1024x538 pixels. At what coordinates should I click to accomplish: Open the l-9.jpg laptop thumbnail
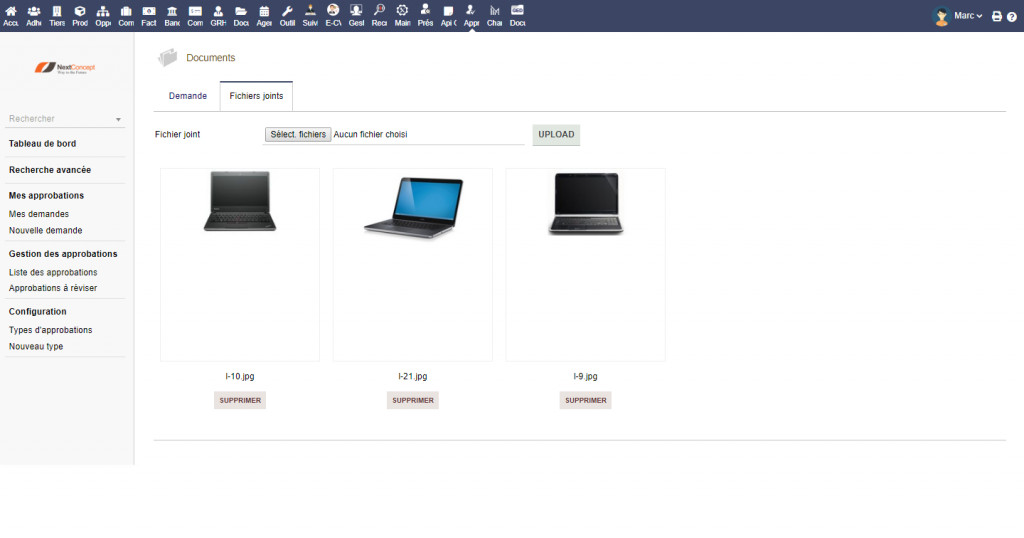[x=586, y=203]
